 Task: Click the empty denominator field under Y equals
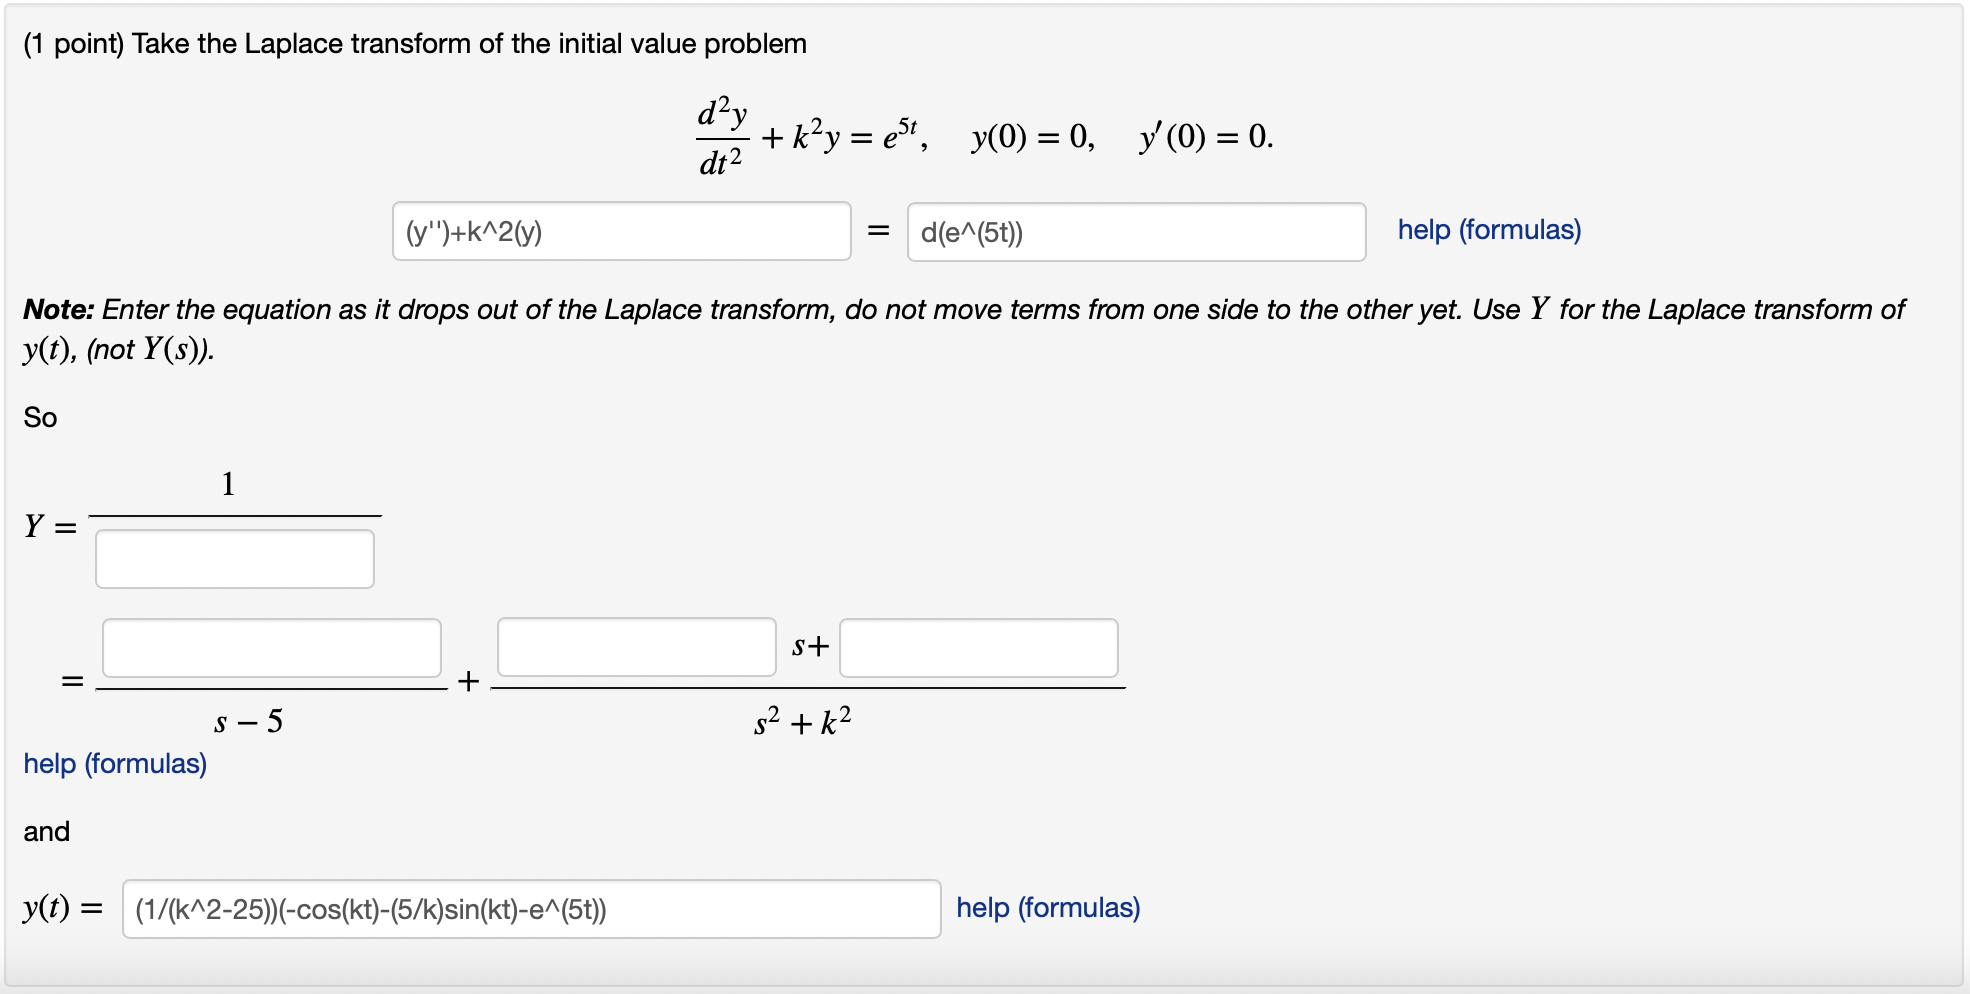point(234,558)
